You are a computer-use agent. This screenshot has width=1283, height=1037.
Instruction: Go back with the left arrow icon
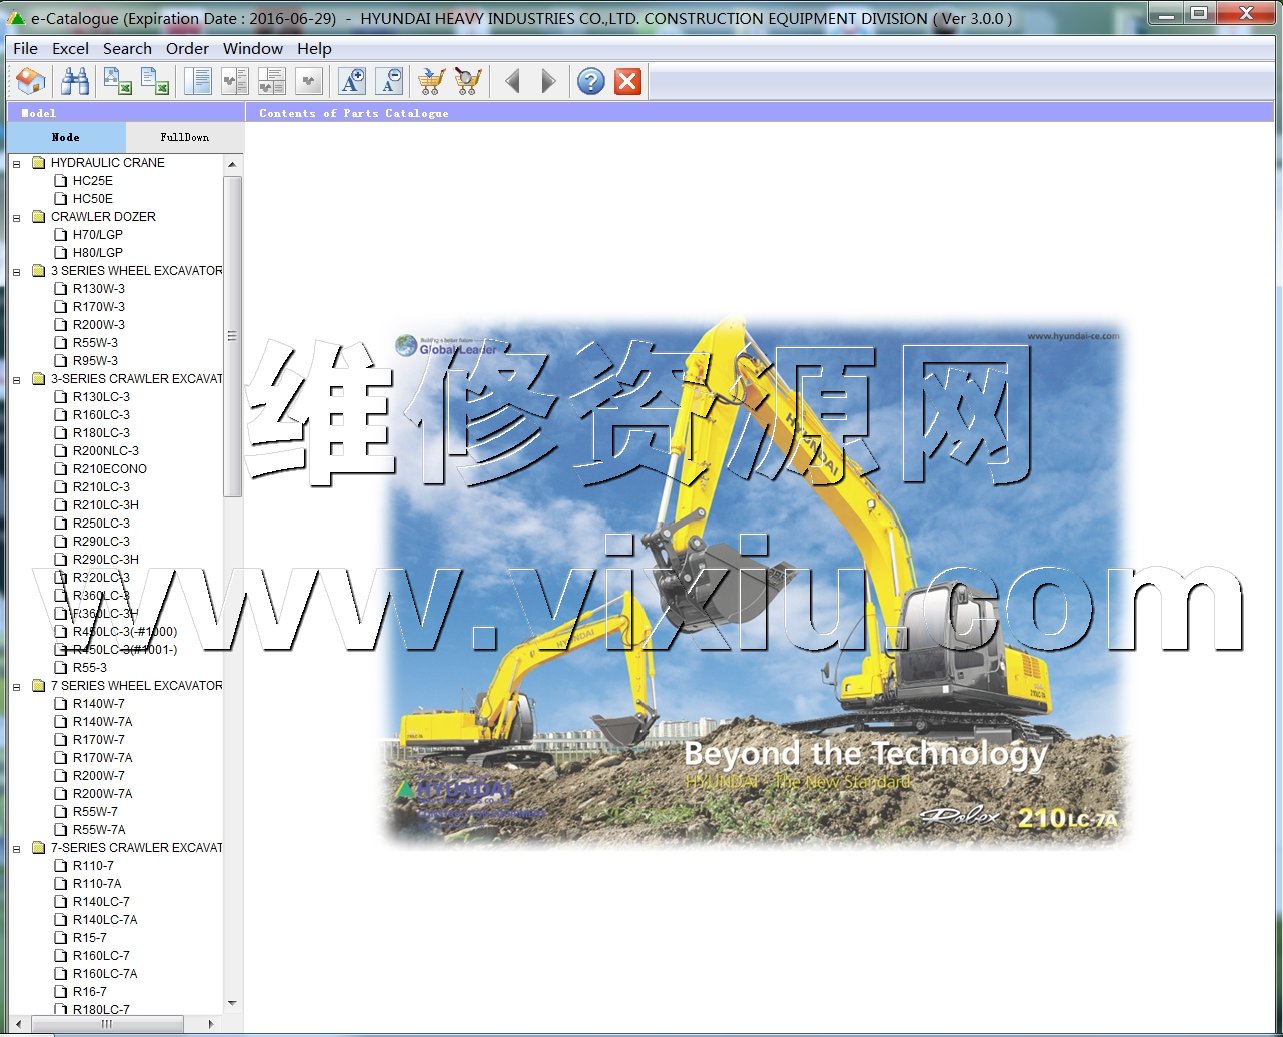click(x=512, y=81)
